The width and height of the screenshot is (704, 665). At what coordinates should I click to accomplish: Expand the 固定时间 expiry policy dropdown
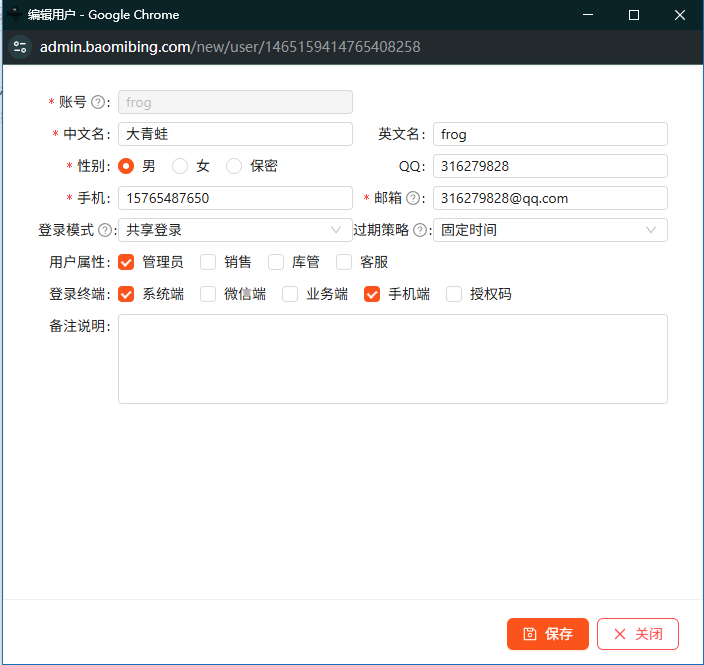click(x=550, y=230)
